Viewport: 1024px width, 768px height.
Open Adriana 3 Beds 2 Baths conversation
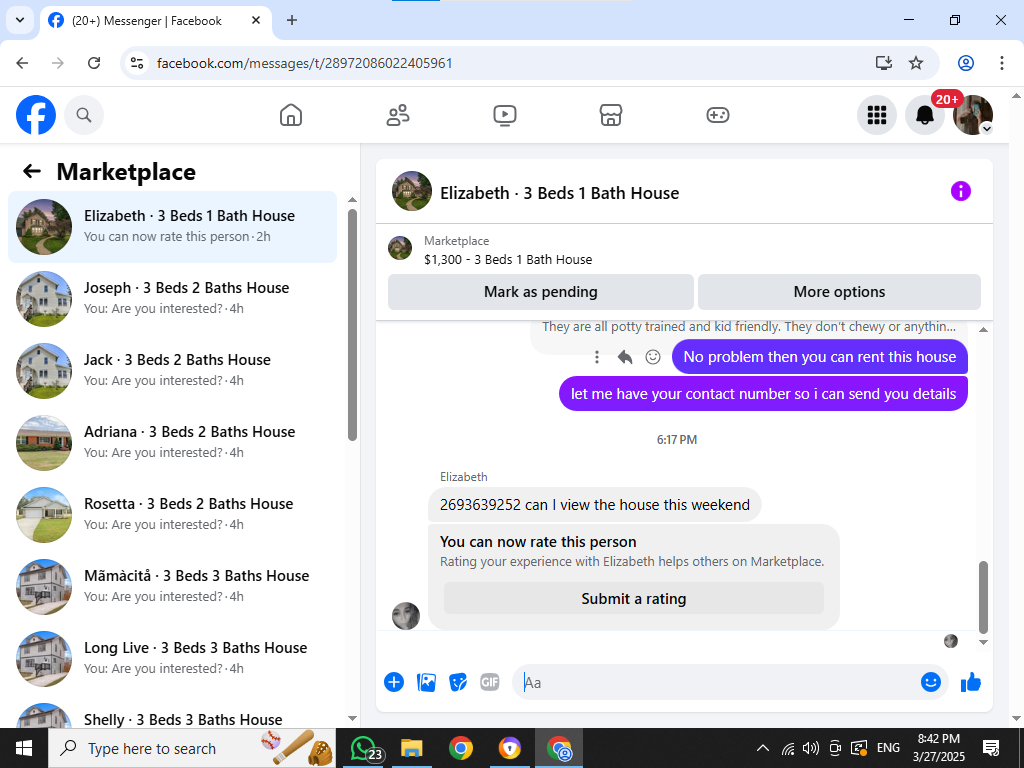[172, 442]
